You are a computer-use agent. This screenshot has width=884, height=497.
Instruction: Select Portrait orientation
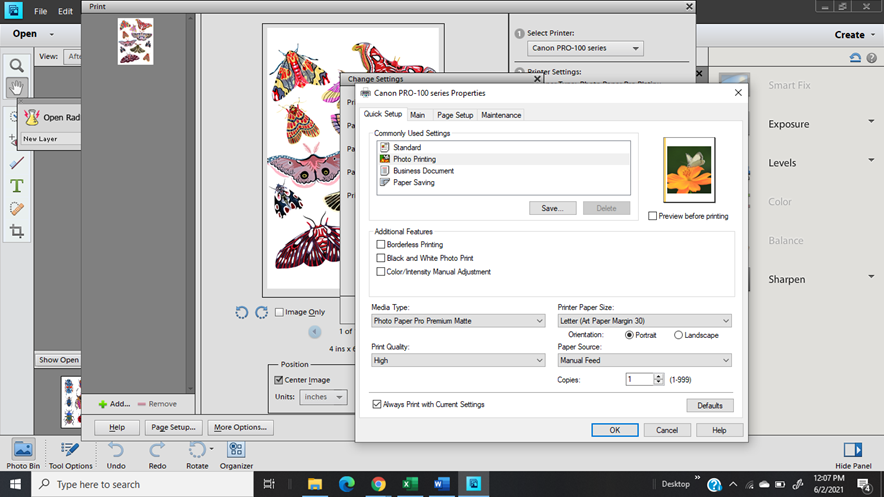[x=629, y=335]
